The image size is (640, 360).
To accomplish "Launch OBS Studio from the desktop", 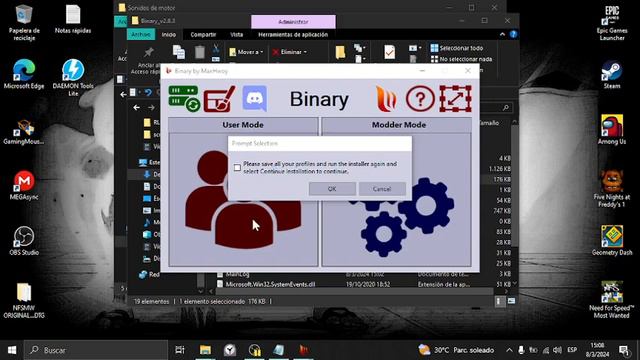I will point(24,241).
